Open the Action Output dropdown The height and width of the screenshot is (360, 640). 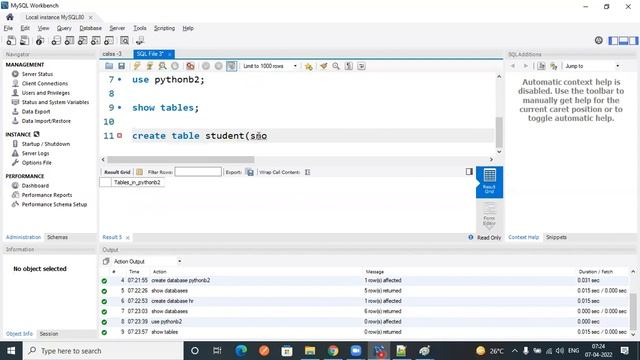point(147,261)
